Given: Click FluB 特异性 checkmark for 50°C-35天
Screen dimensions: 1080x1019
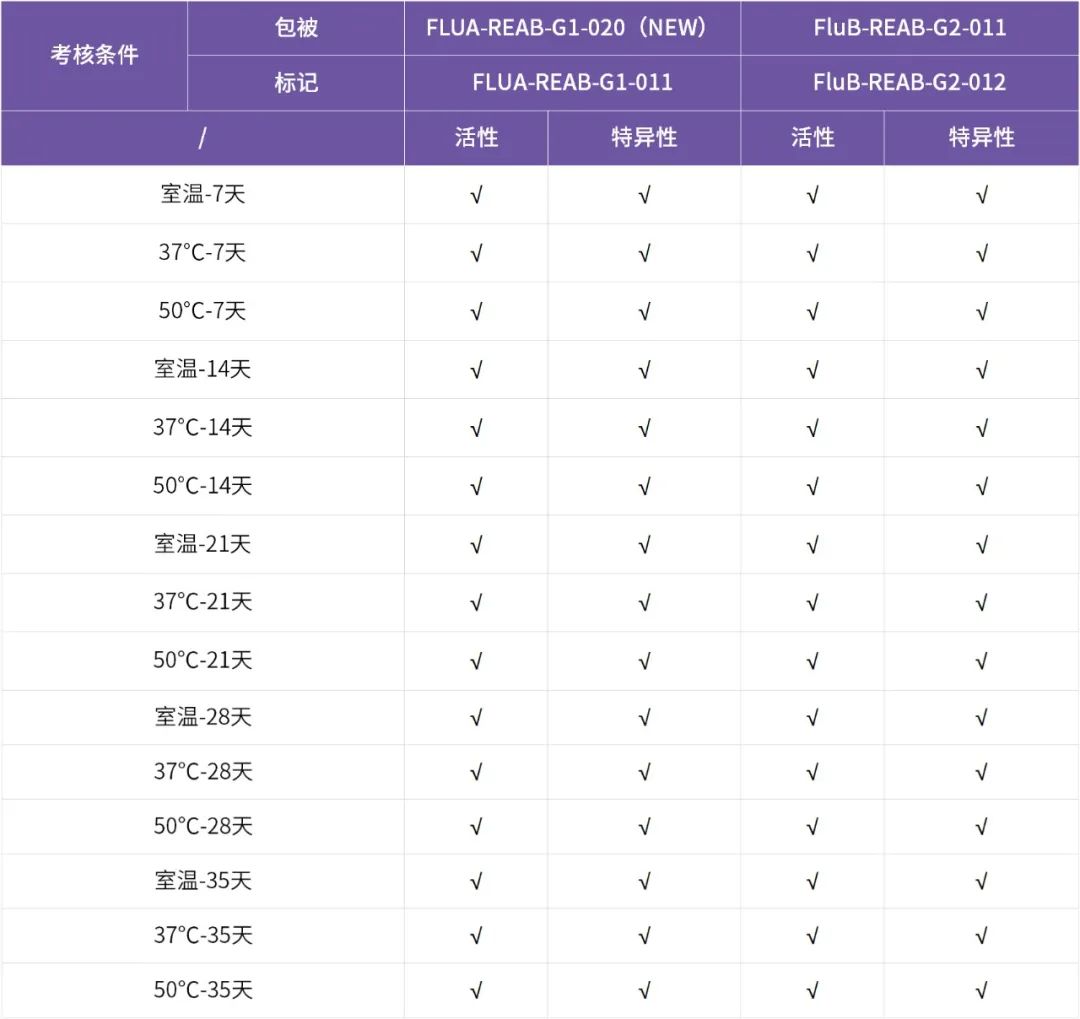Looking at the screenshot, I should [981, 991].
